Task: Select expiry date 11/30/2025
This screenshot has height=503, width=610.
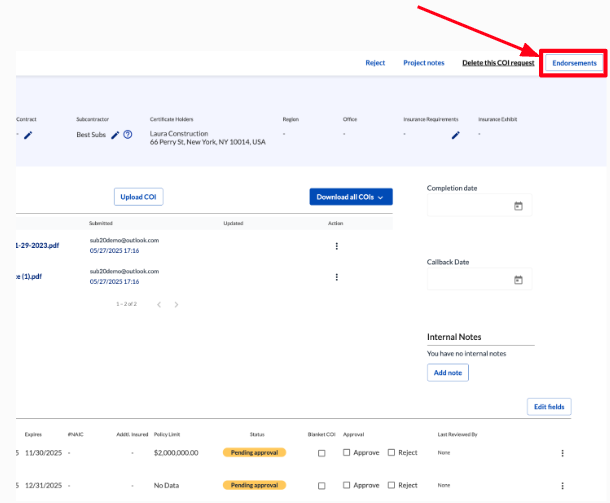Action: (44, 453)
